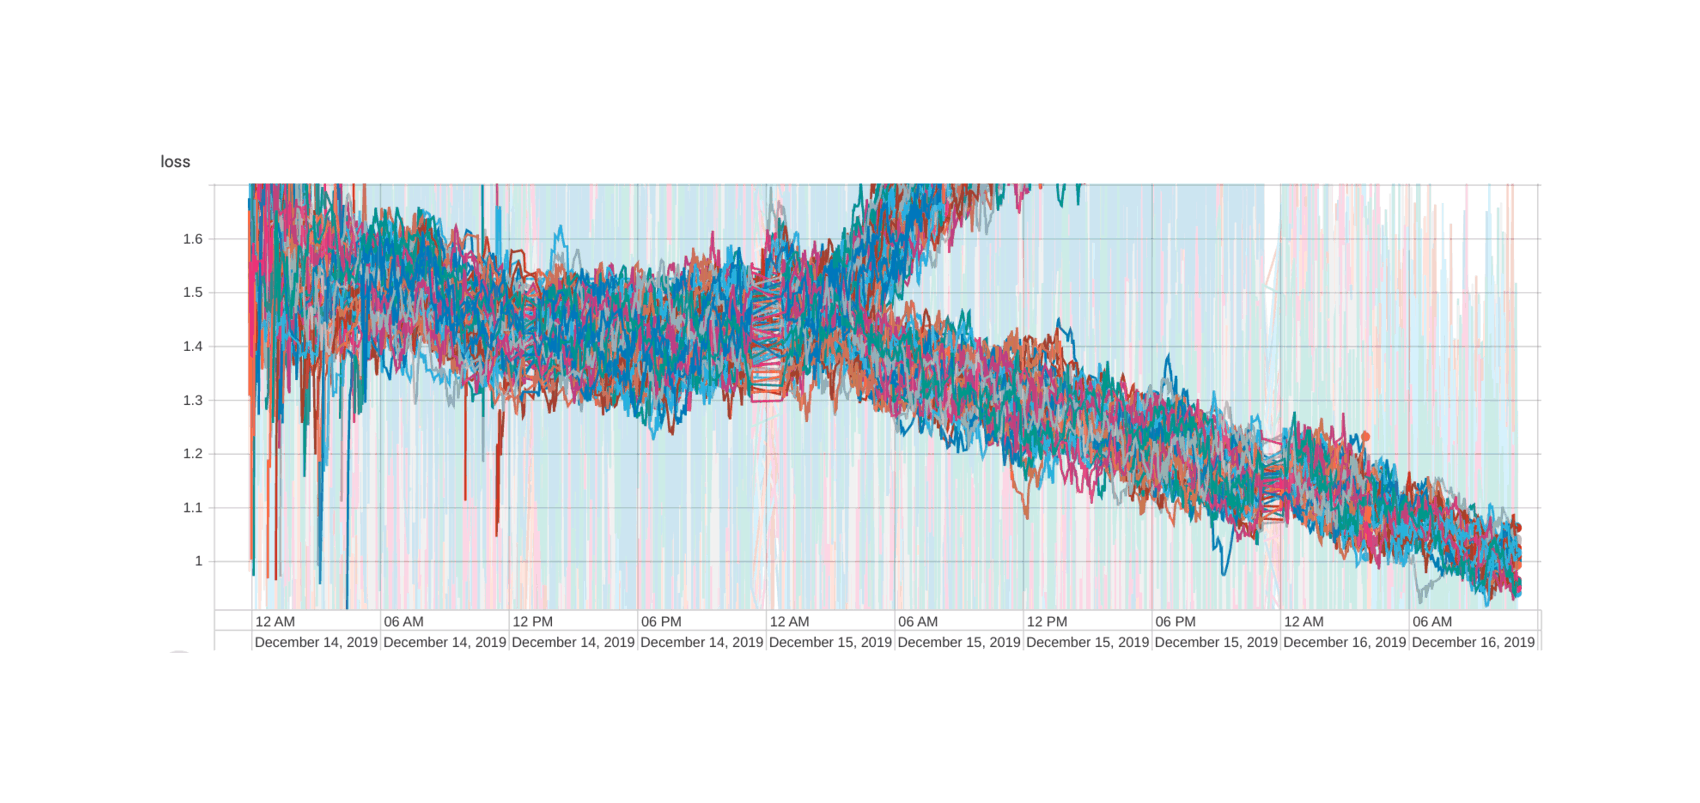This screenshot has height=803, width=1700.
Task: Select the 06 AM tick for December 16
Action: click(1432, 622)
